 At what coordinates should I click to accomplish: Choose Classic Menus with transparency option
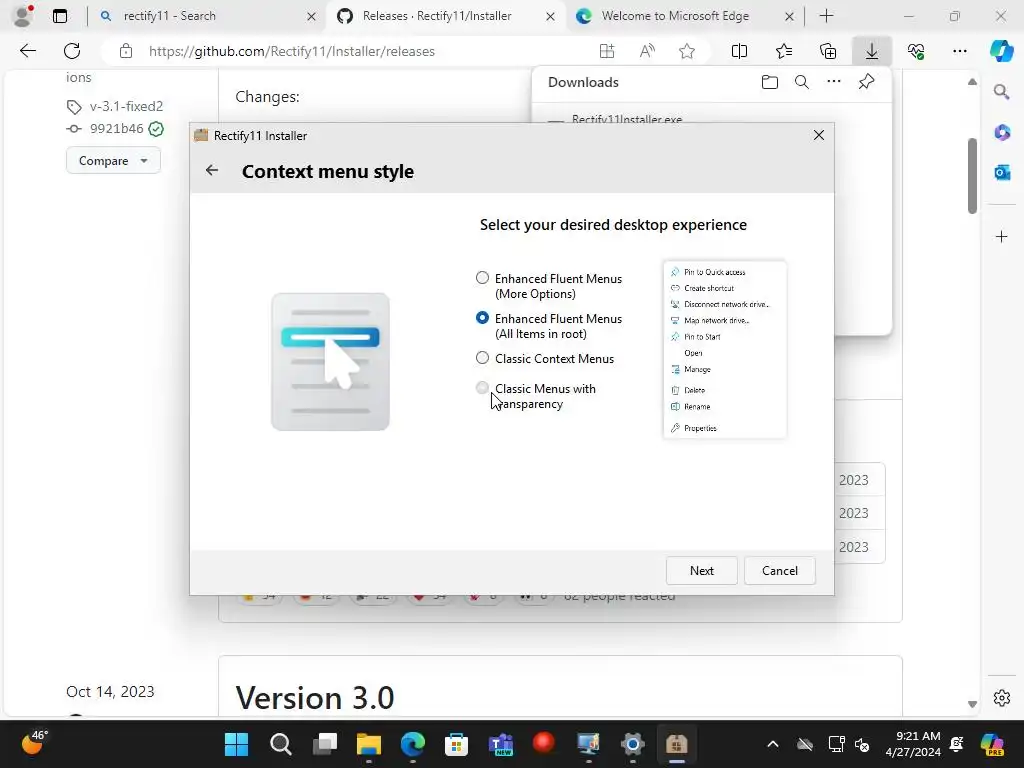[483, 388]
